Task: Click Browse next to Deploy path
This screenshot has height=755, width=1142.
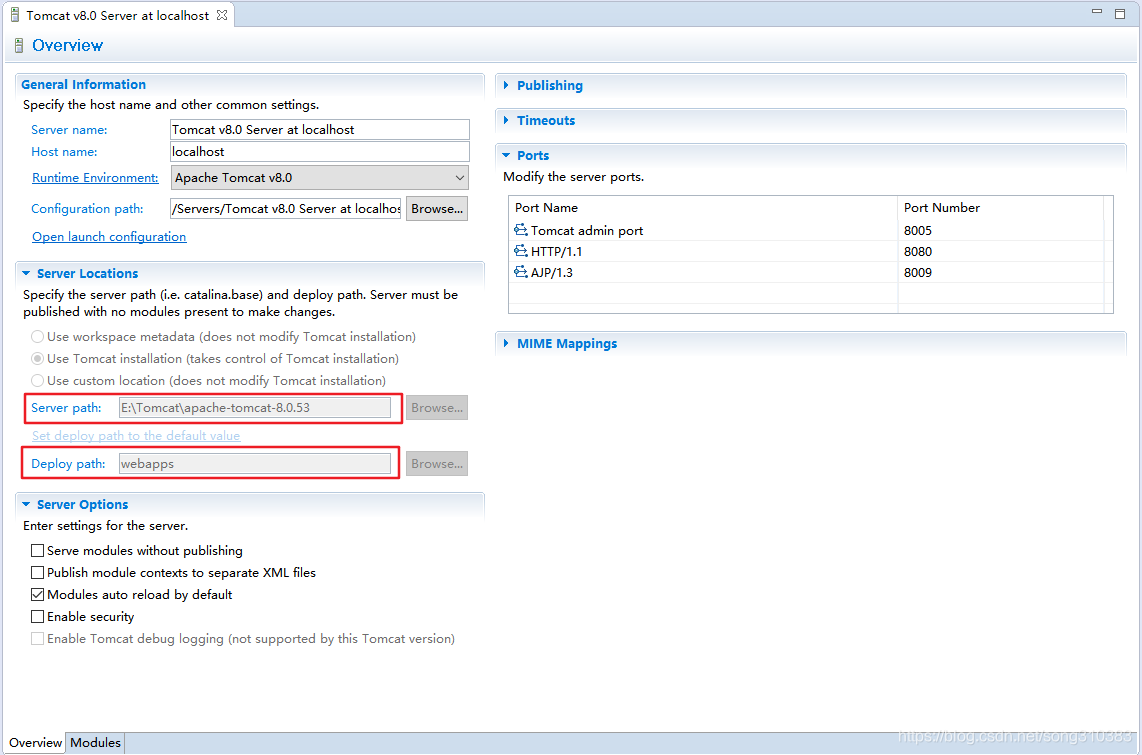Action: coord(436,464)
